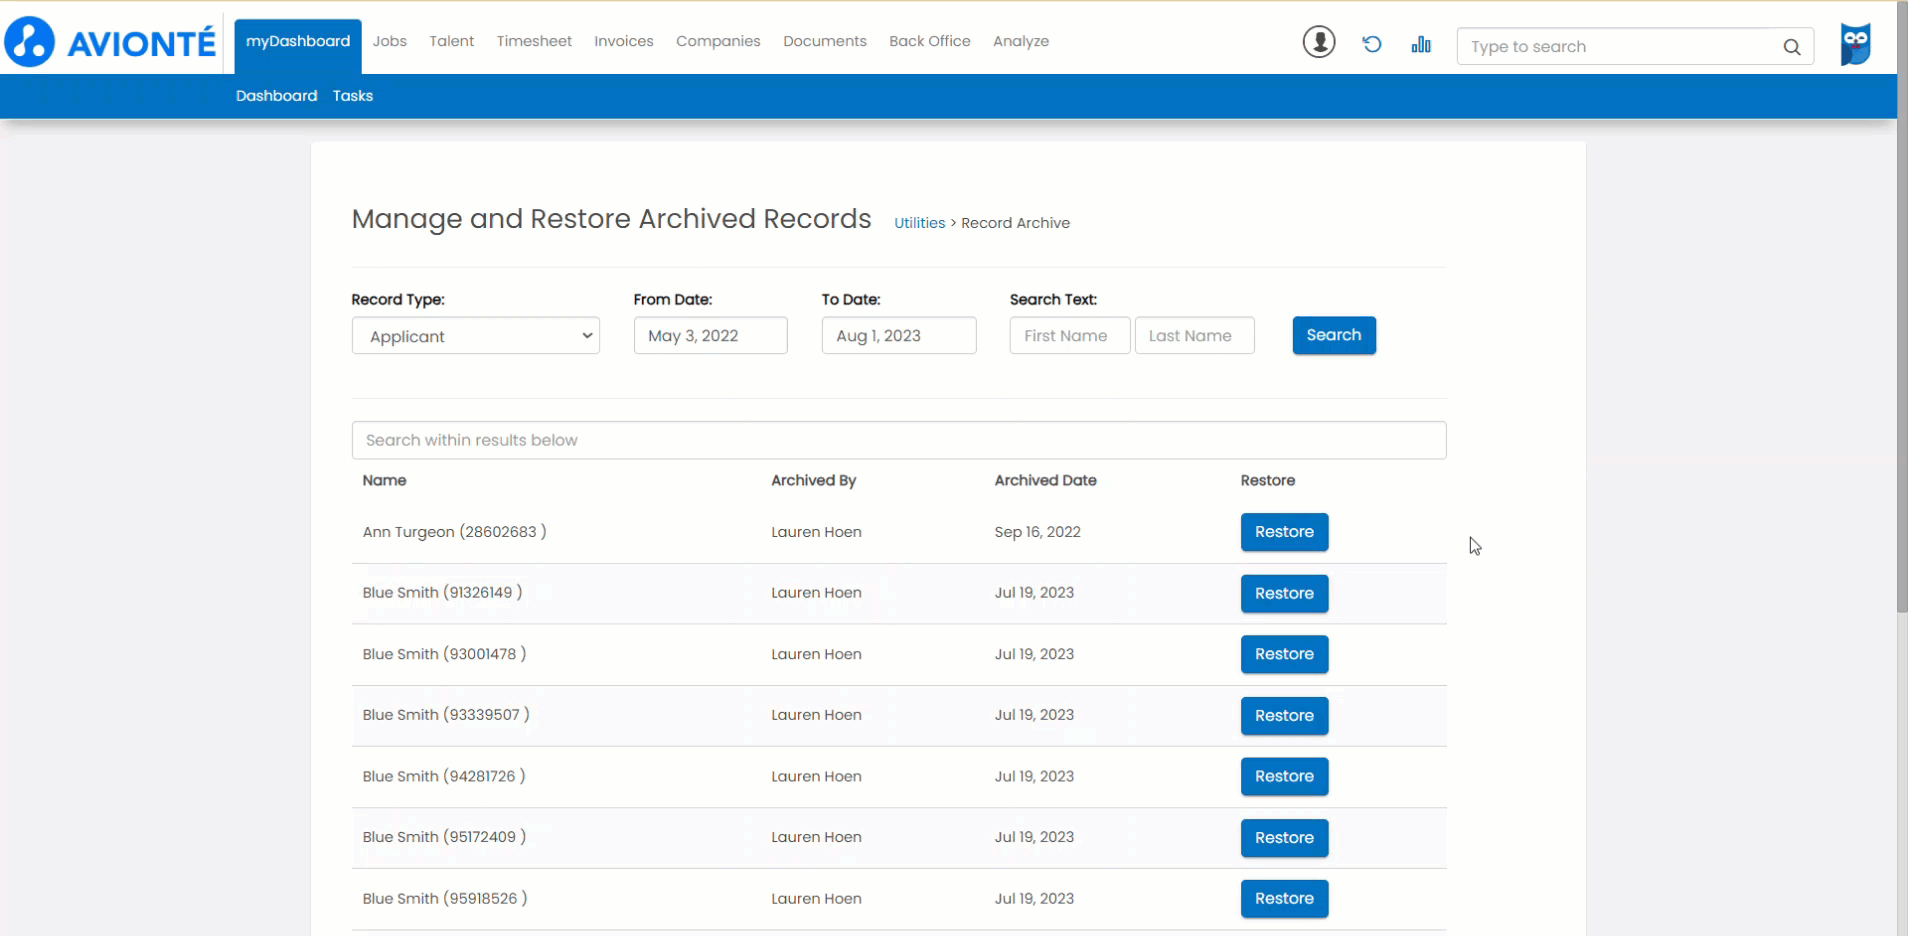Screen dimensions: 1908x936
Task: Focus the Last Name field
Action: coord(1195,336)
